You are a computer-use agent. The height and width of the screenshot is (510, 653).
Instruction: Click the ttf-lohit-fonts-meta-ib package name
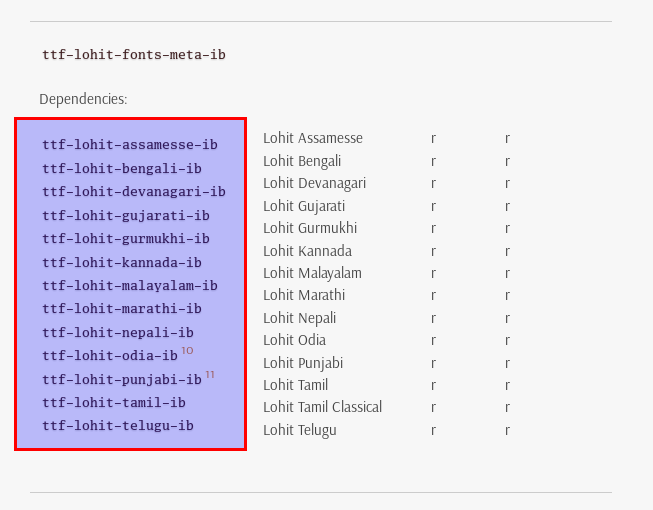tap(134, 55)
